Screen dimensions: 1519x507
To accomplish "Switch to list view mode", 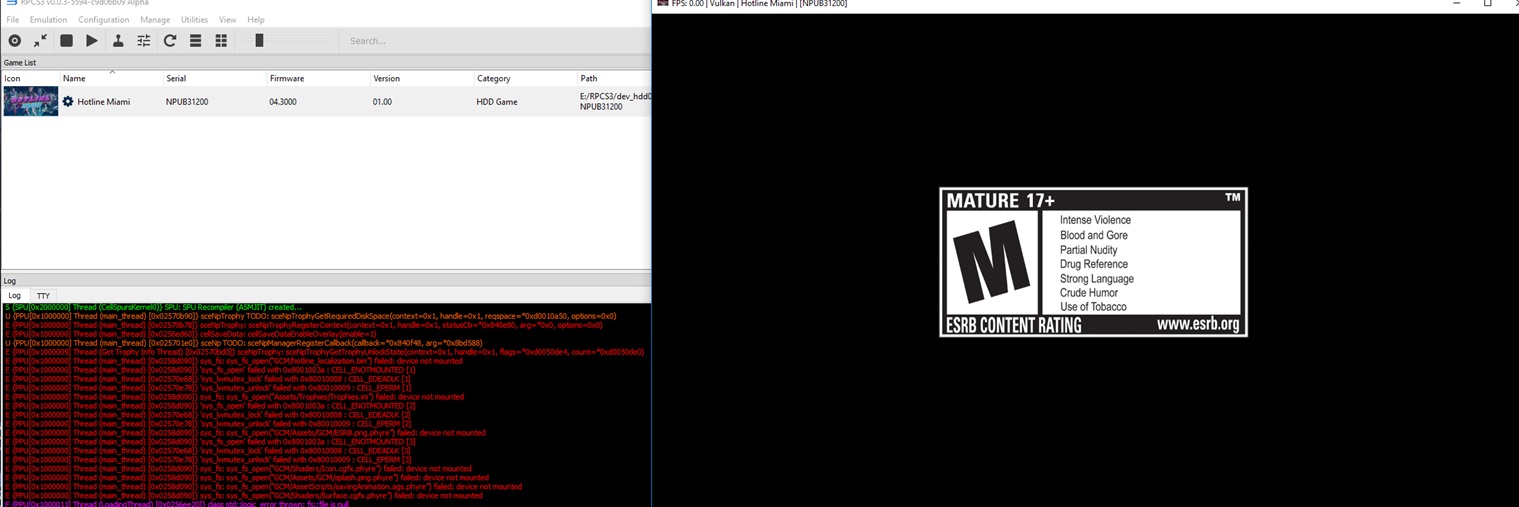I will click(x=196, y=41).
